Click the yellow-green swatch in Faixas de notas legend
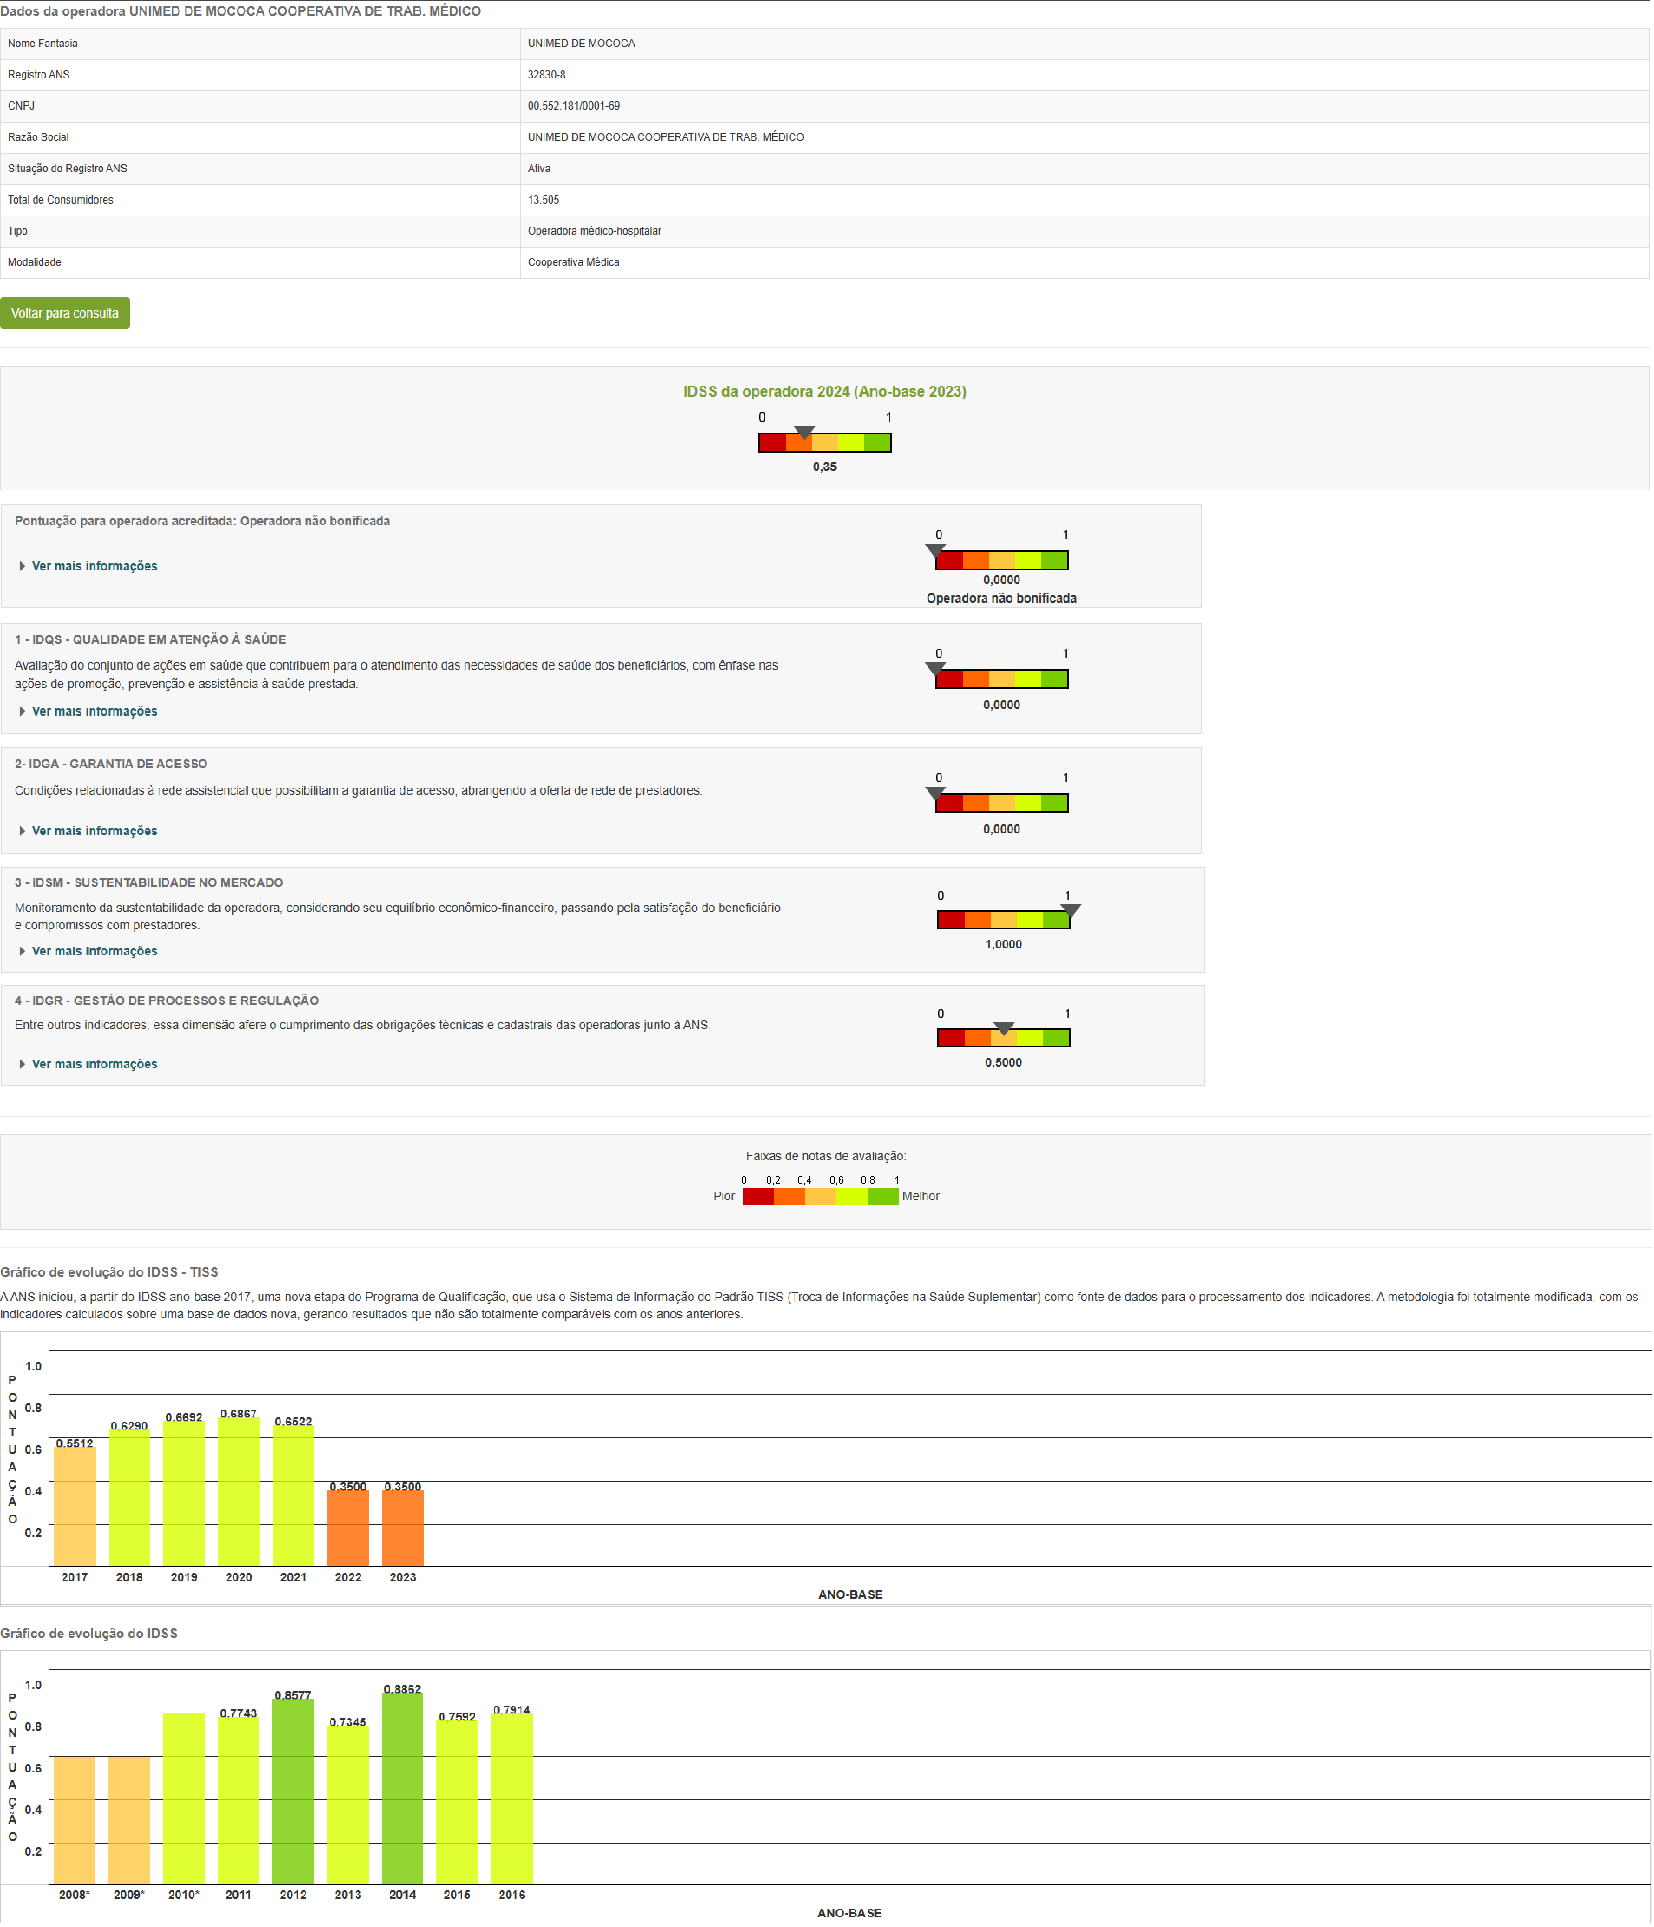This screenshot has width=1654, height=1927. [x=852, y=1196]
